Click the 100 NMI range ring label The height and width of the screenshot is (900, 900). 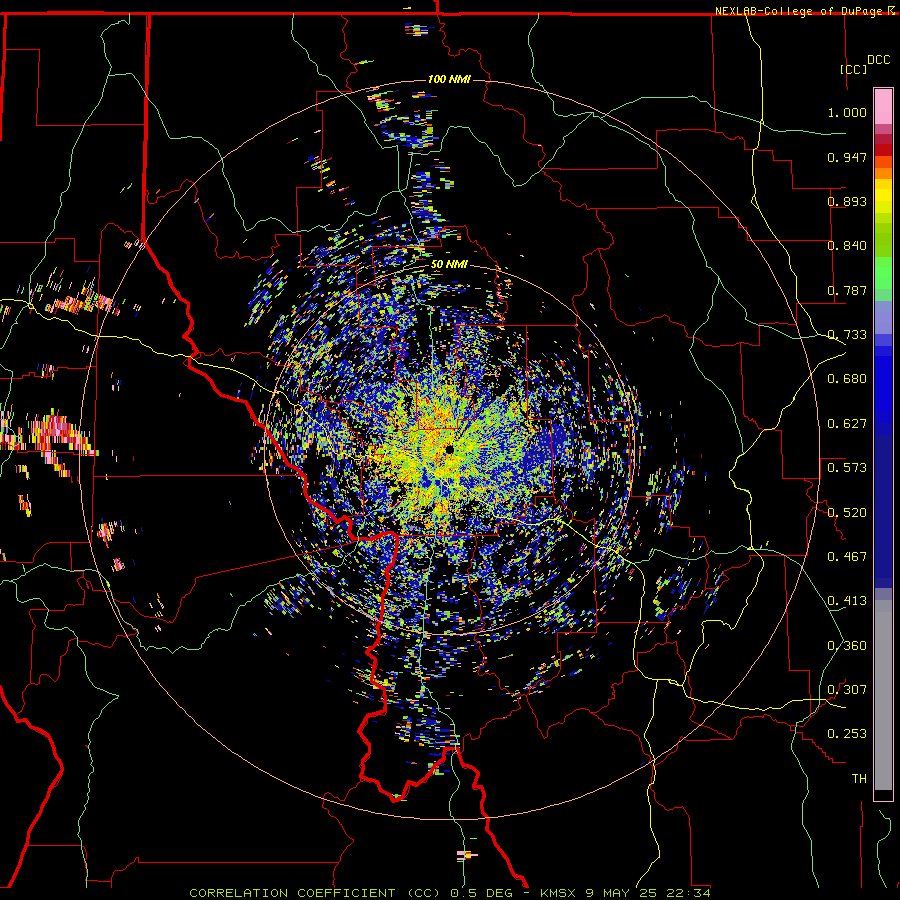[x=449, y=79]
